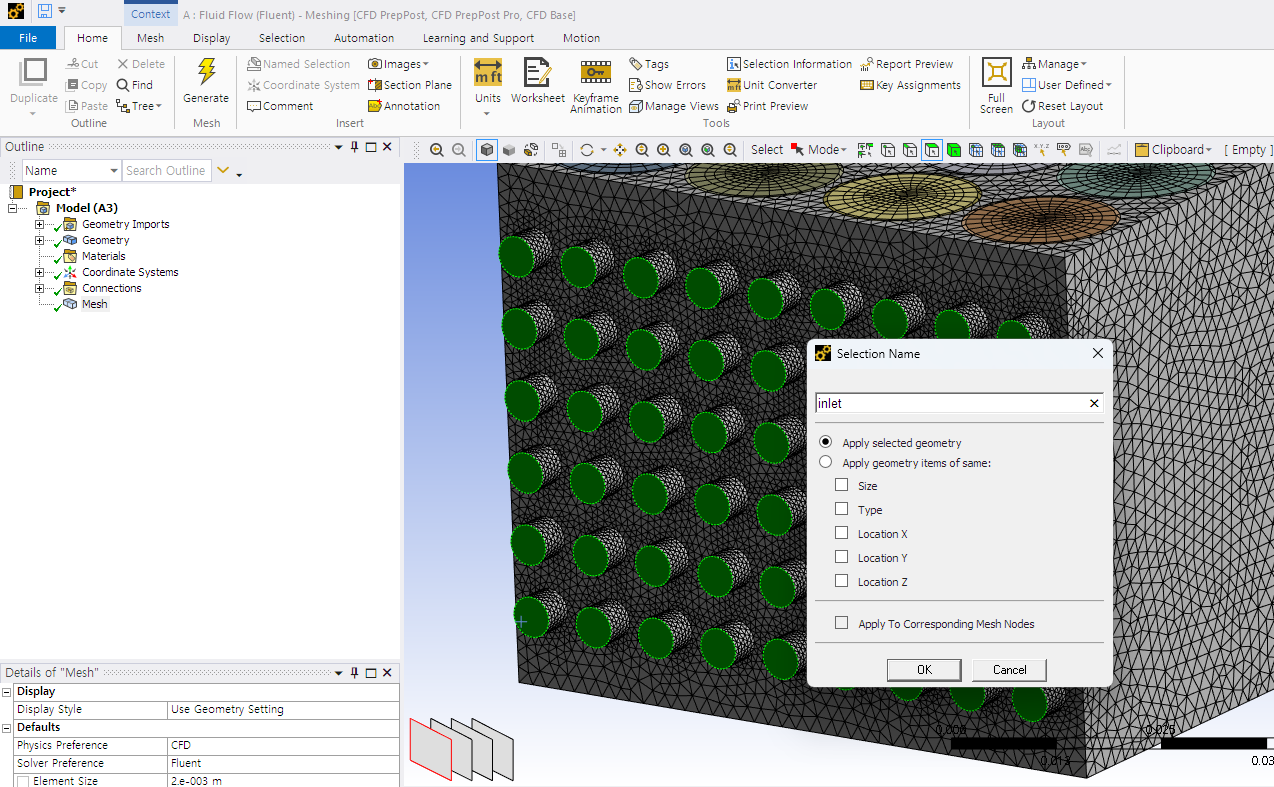Screen dimensions: 1274x787
Task: Open Tags tool
Action: [x=649, y=64]
